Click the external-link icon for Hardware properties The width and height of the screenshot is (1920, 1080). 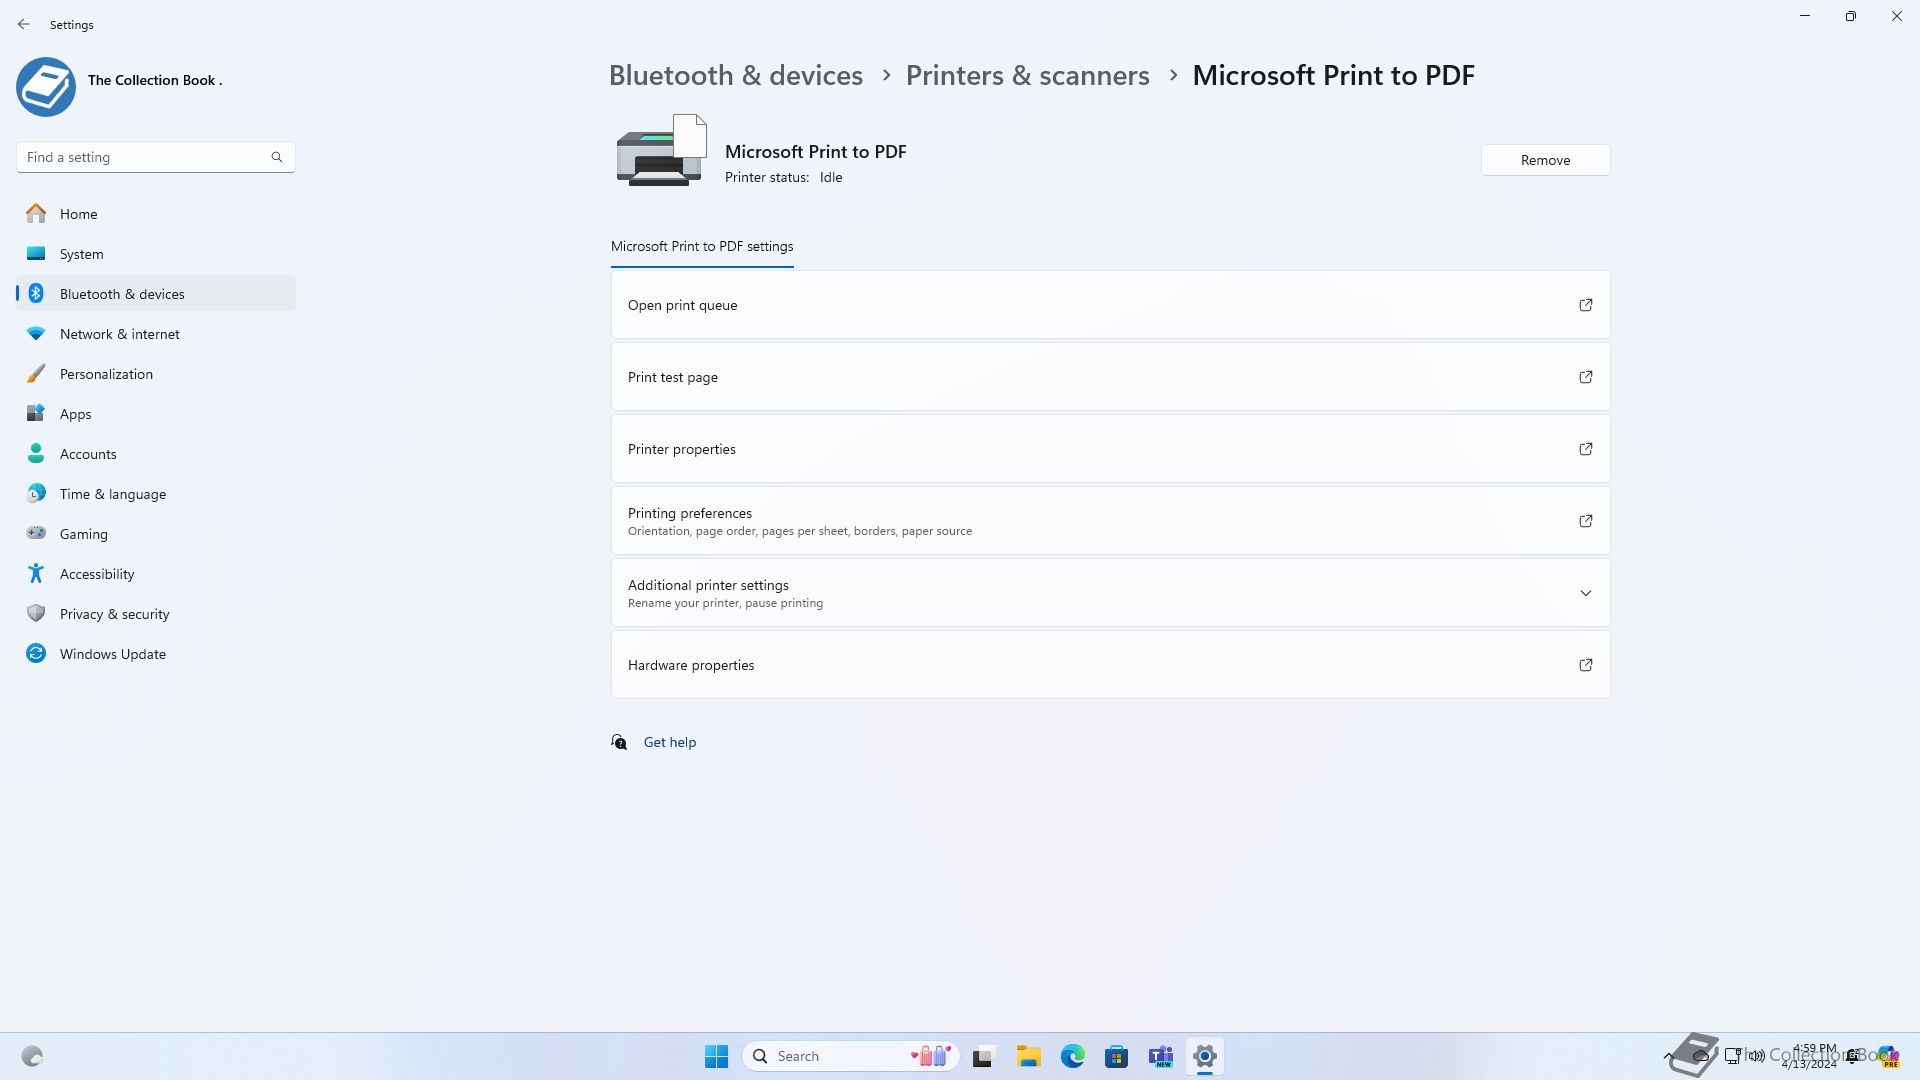[1586, 665]
